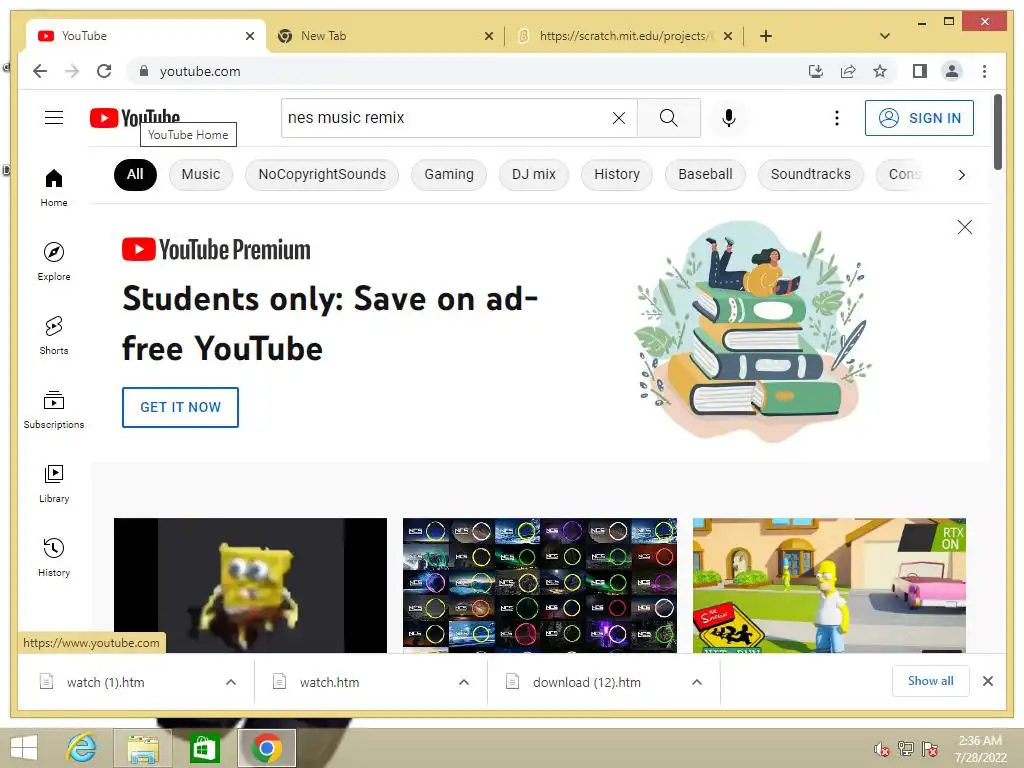Select the NoCopyrightSounds filter chip
The image size is (1024, 768).
[322, 174]
